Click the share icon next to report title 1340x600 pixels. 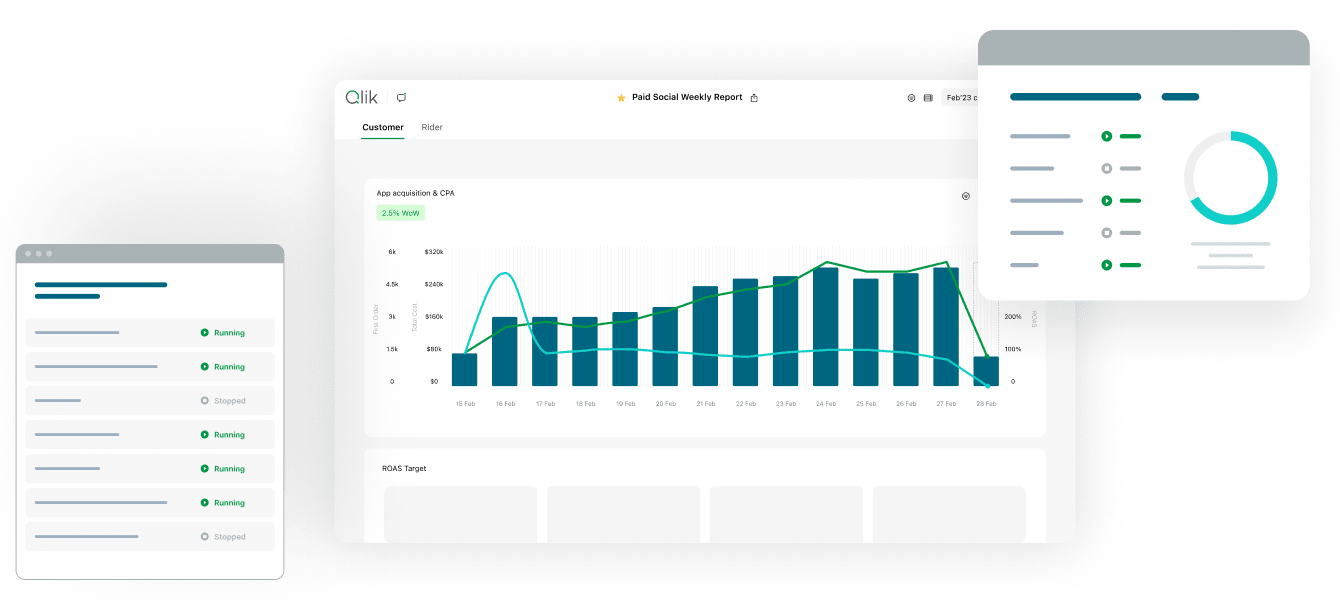pyautogui.click(x=754, y=97)
